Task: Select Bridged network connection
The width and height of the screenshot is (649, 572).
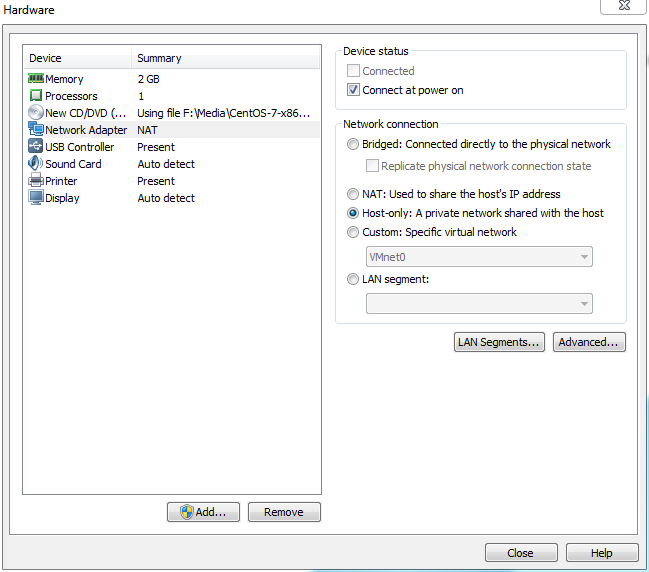Action: (x=353, y=144)
